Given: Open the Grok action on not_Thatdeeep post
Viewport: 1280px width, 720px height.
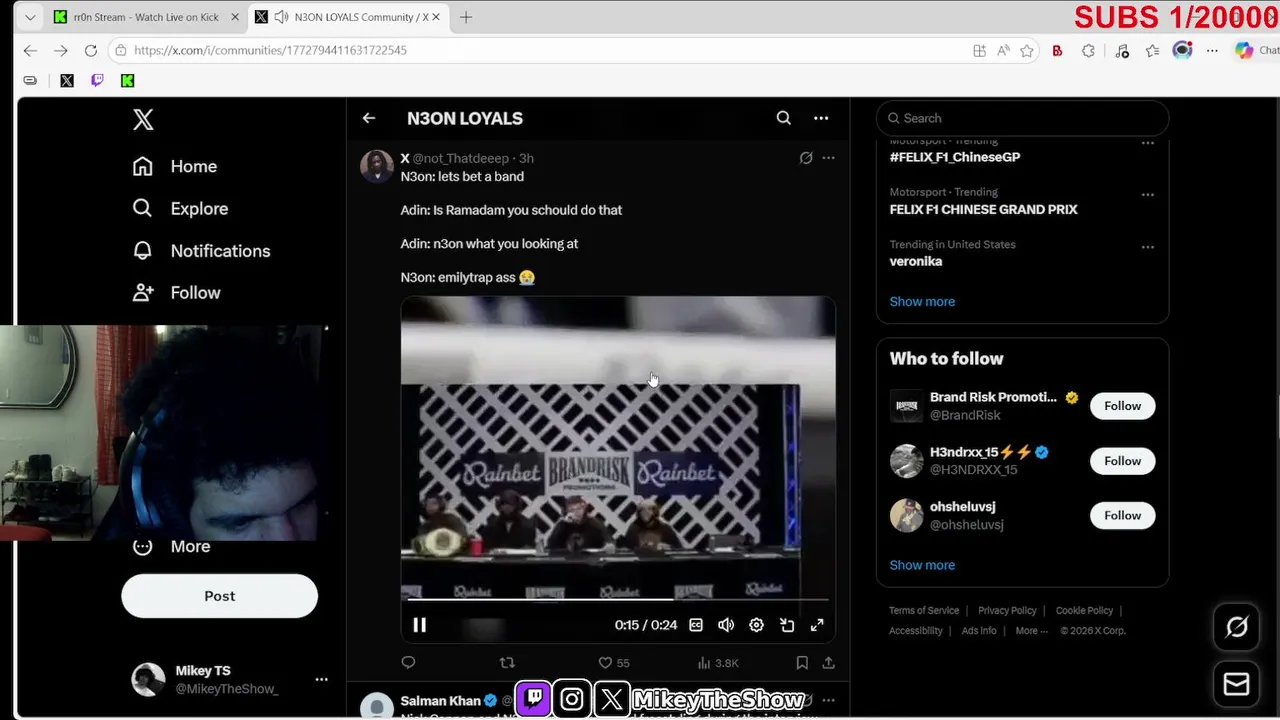Looking at the screenshot, I should click(806, 158).
